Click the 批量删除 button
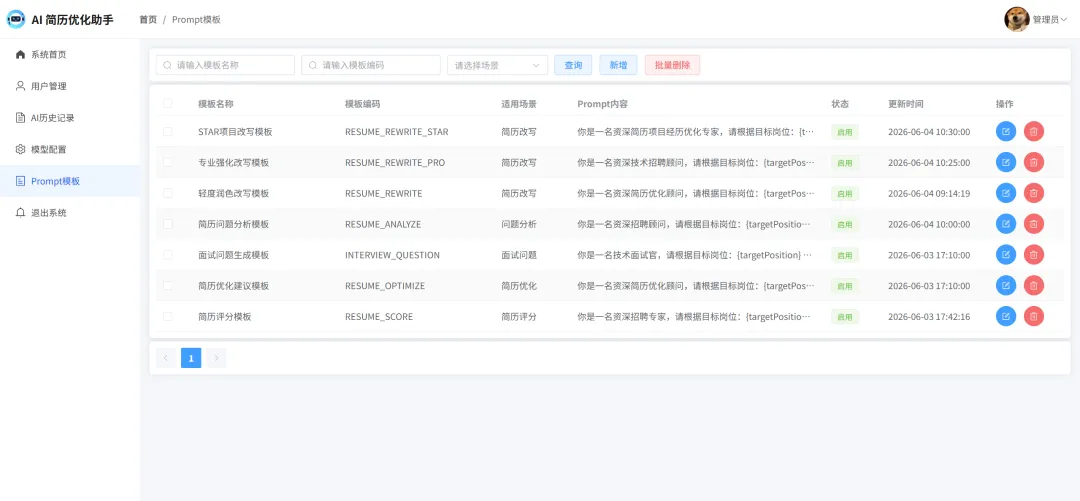This screenshot has height=501, width=1080. point(672,65)
